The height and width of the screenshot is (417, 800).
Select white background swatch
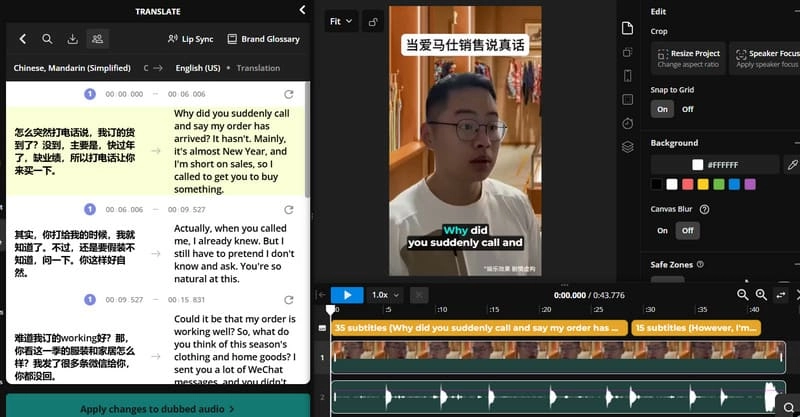pos(672,184)
